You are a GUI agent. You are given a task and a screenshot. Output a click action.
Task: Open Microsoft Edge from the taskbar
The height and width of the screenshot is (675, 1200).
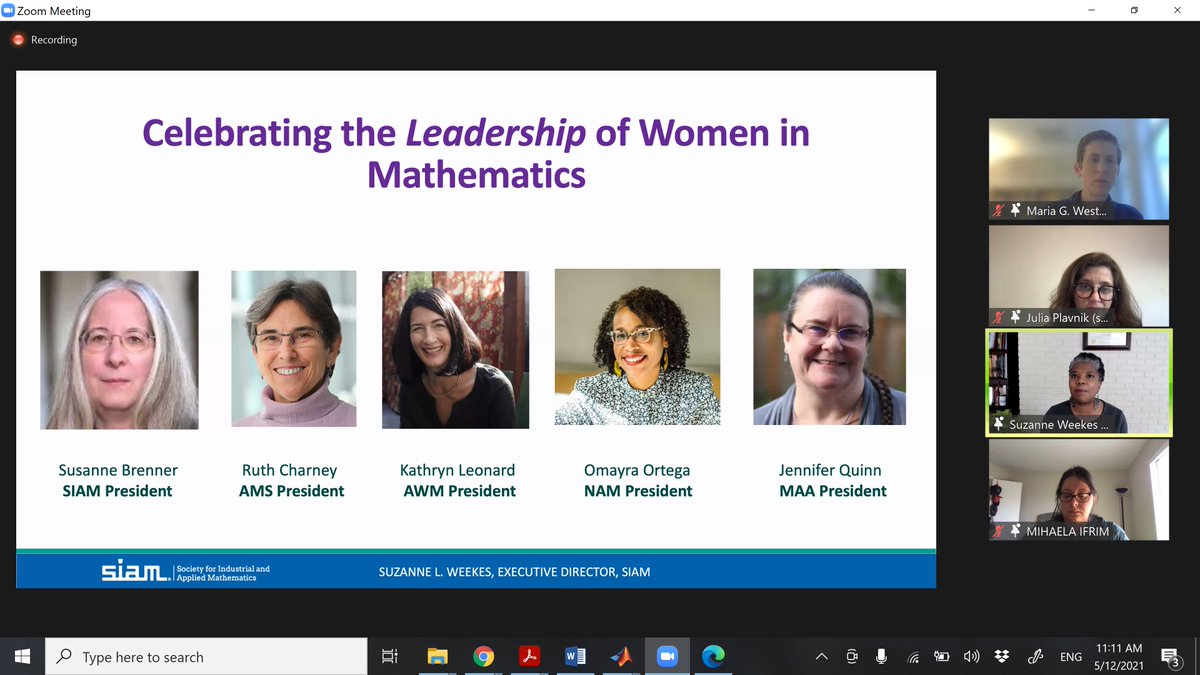click(x=713, y=656)
